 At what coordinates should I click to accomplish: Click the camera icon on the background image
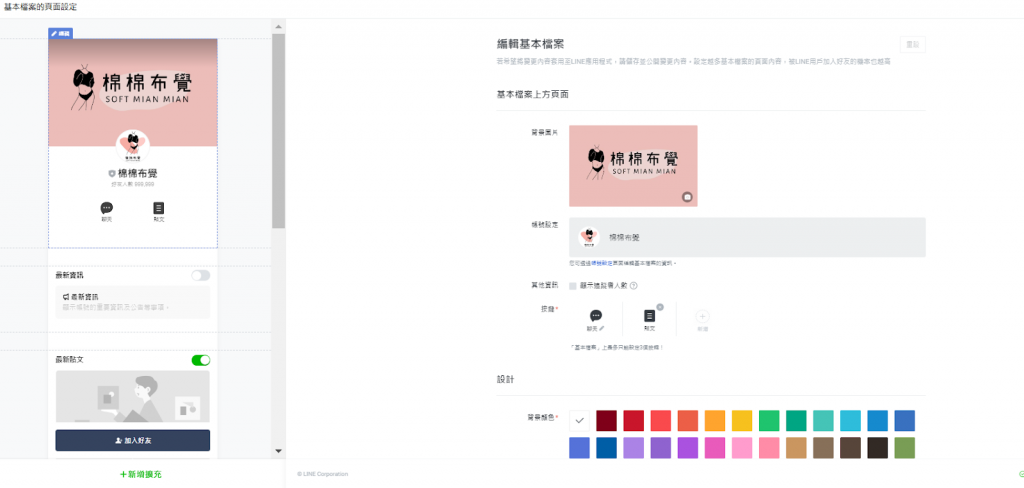[687, 197]
